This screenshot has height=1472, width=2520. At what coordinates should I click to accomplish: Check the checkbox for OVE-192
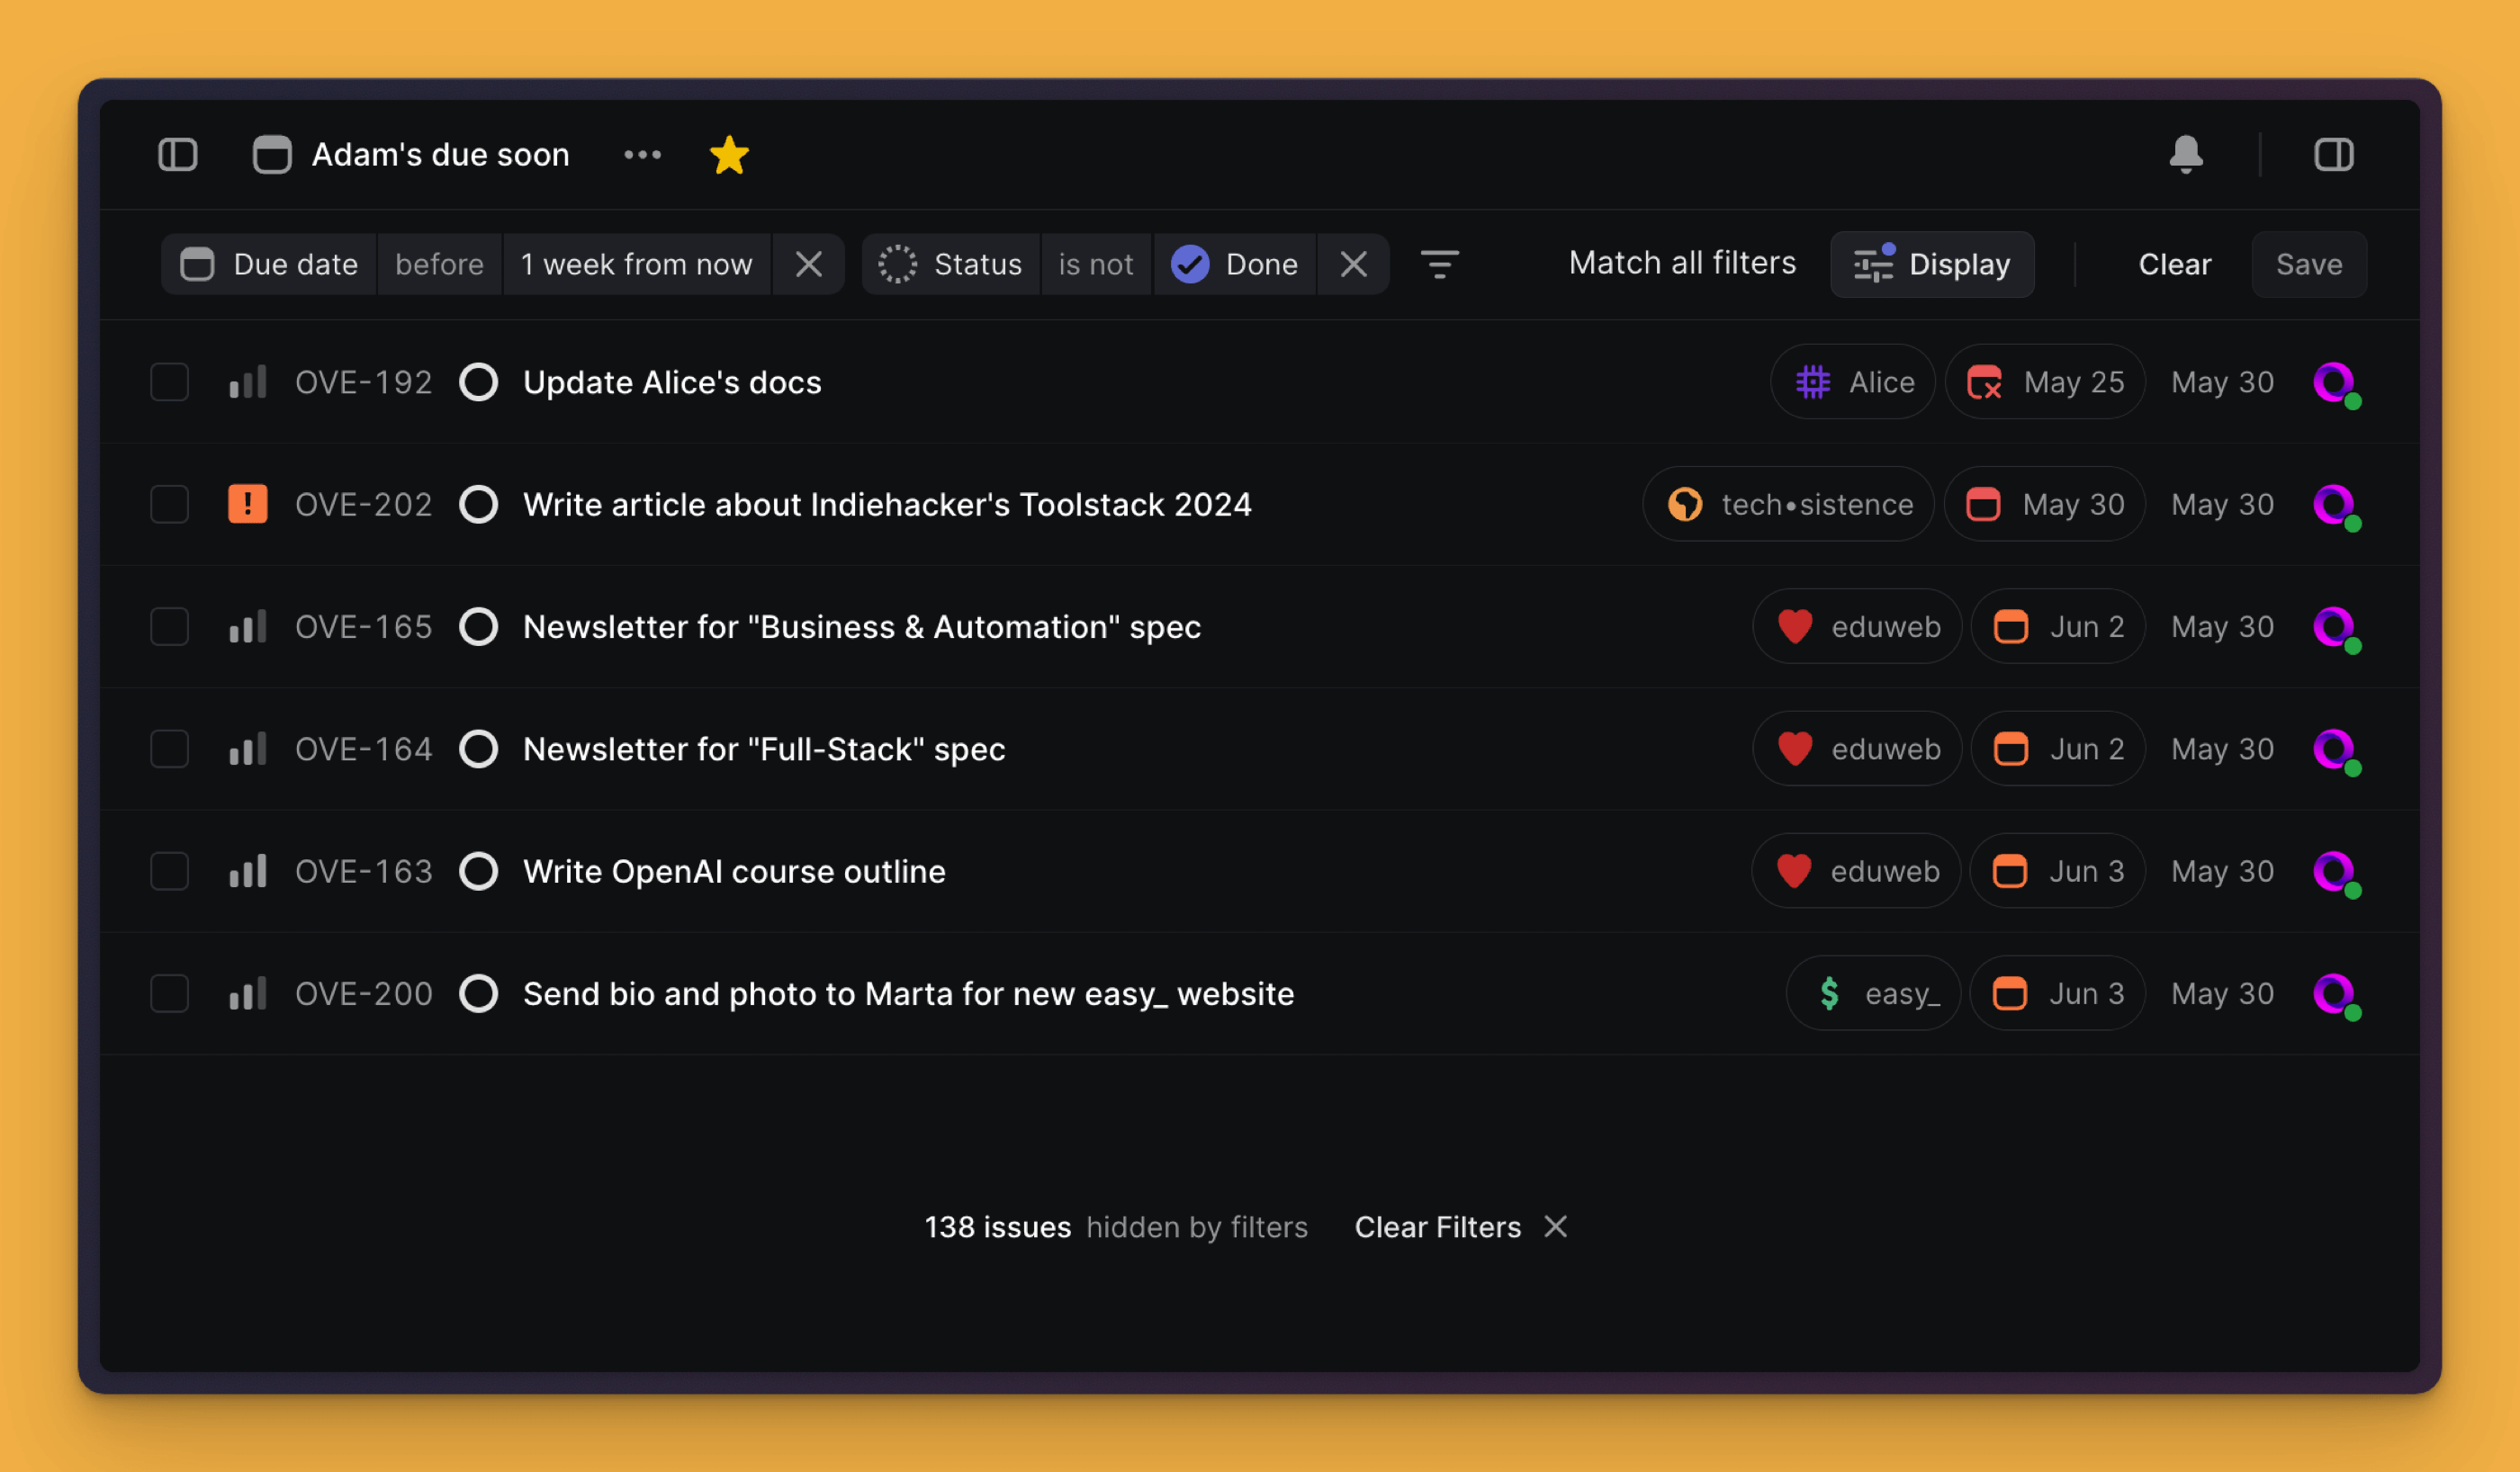[x=169, y=382]
